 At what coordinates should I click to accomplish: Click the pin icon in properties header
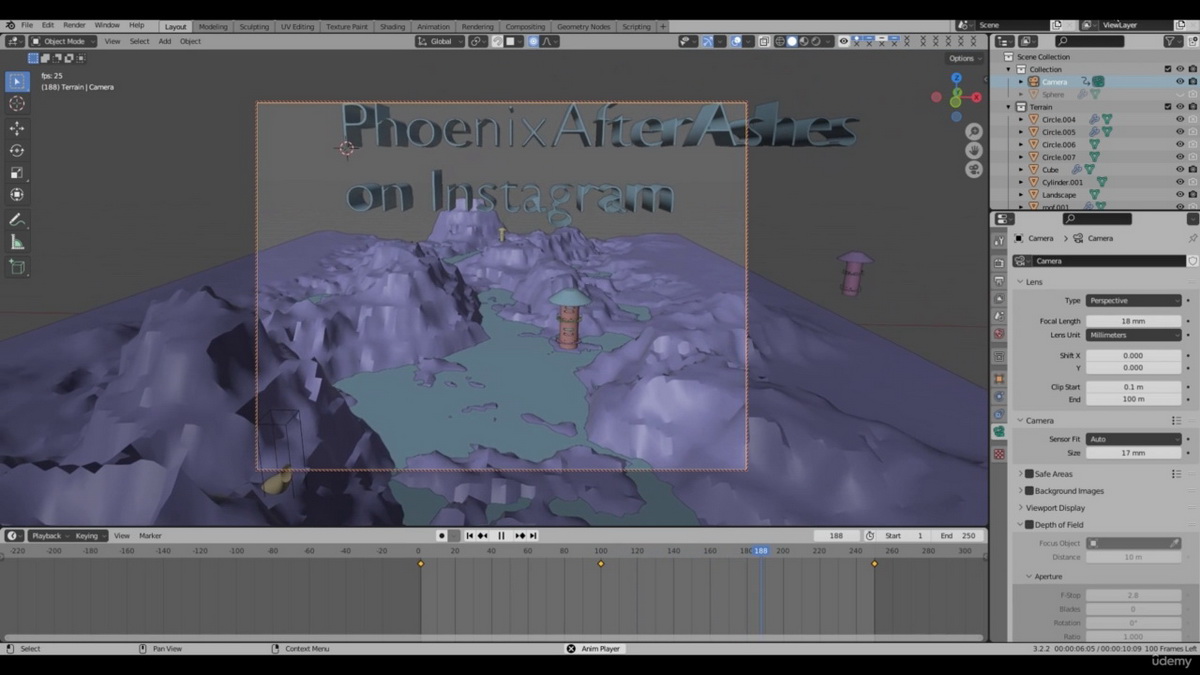[1192, 238]
